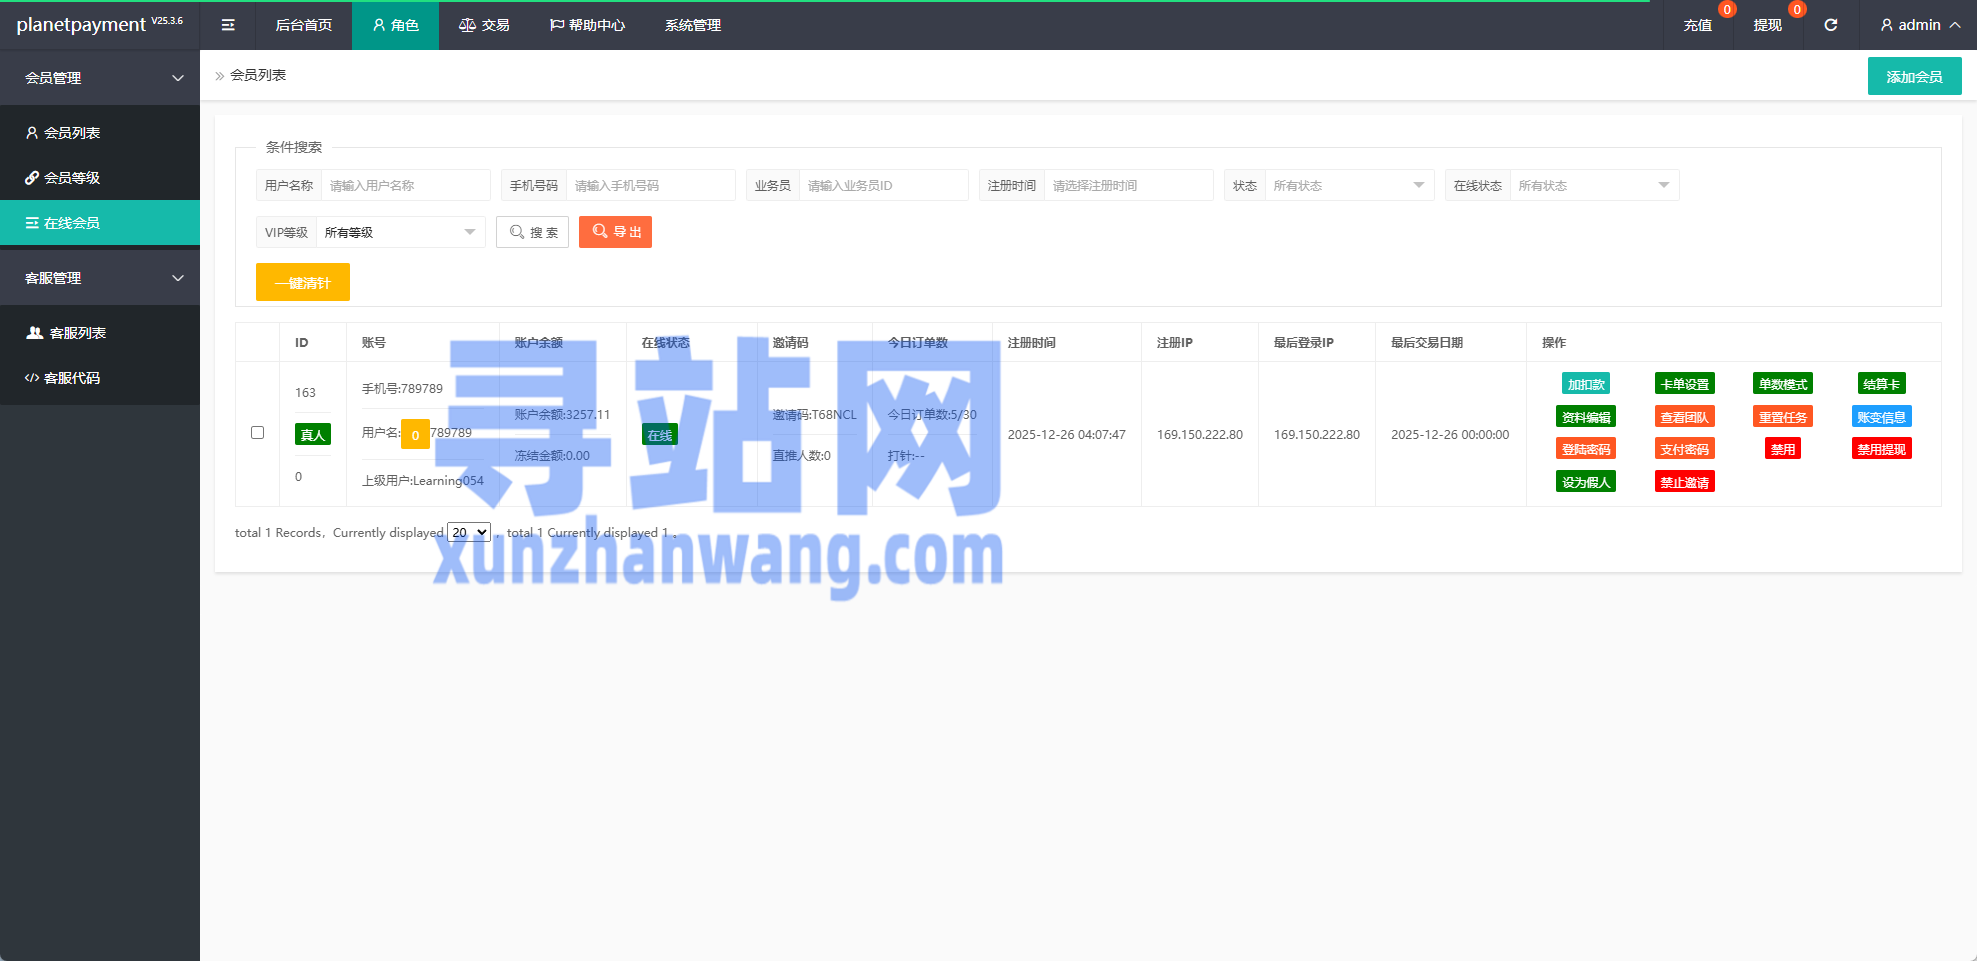The height and width of the screenshot is (961, 1977).
Task: Select the checkbox for member 163
Action: 257,433
